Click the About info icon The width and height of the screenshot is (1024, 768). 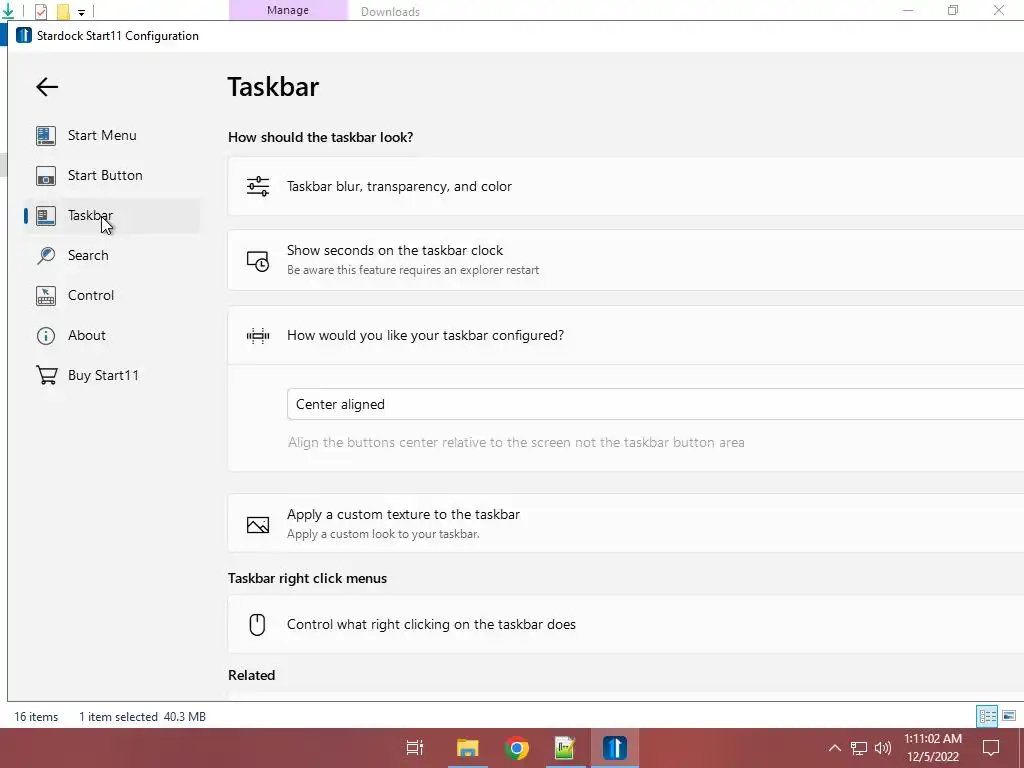click(x=46, y=336)
